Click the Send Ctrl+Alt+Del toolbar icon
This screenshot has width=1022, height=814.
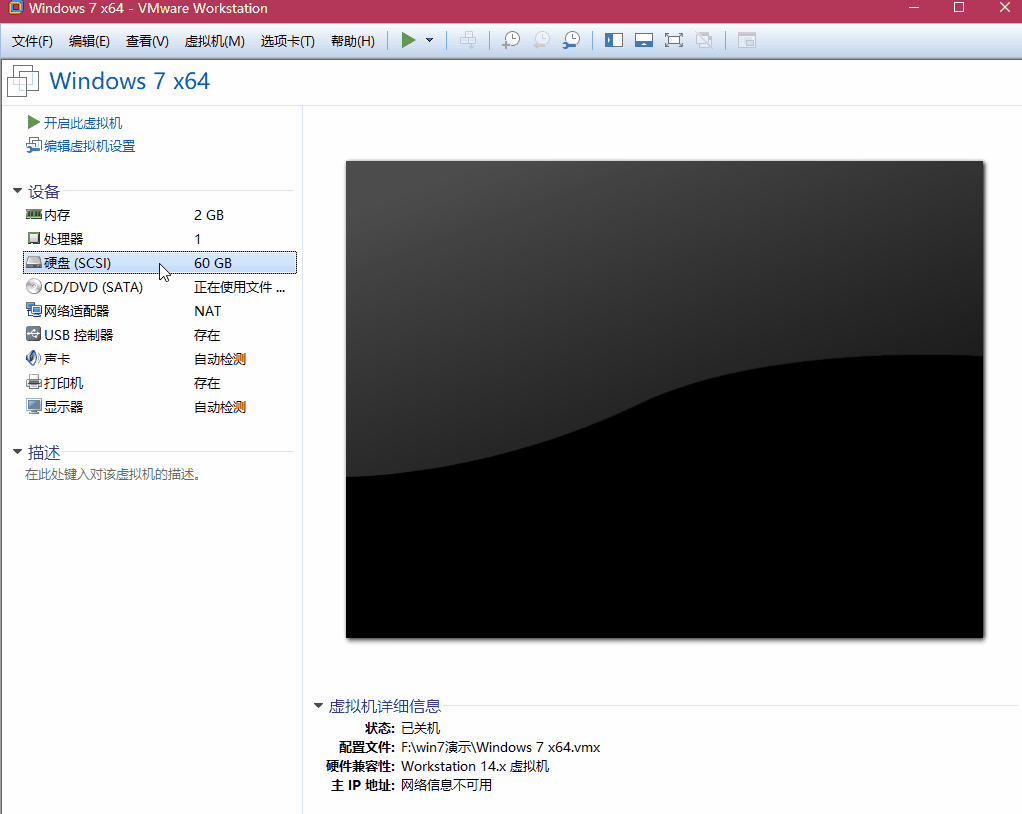tap(468, 40)
